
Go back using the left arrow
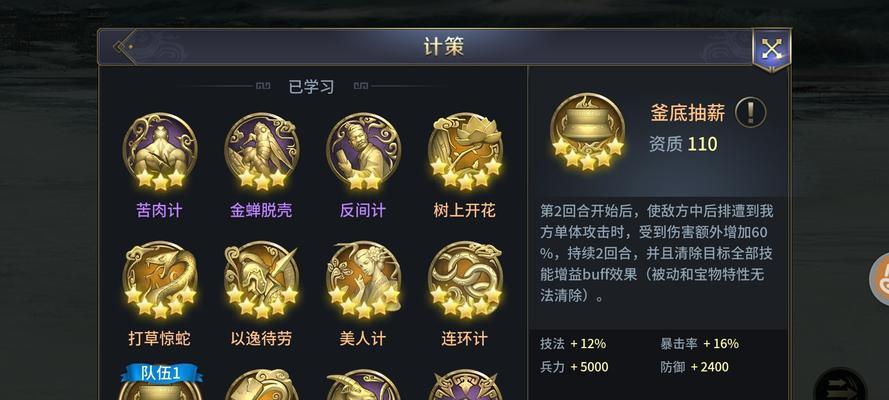coord(124,46)
